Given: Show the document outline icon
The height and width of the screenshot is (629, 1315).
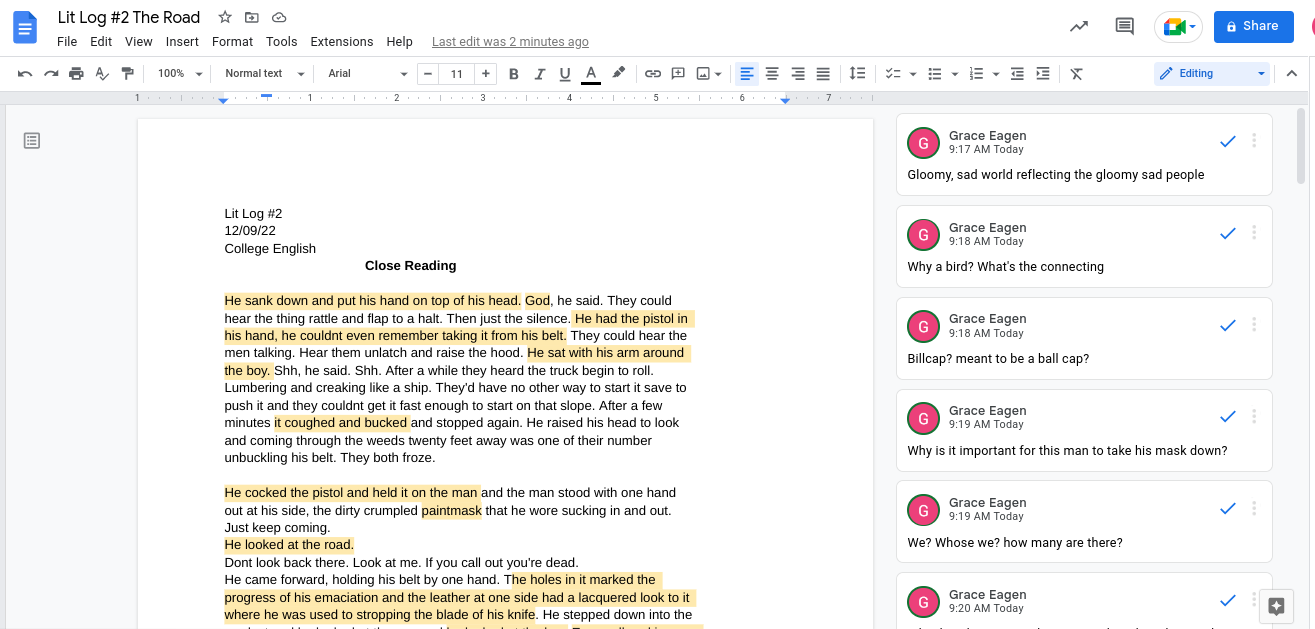Looking at the screenshot, I should pos(32,141).
